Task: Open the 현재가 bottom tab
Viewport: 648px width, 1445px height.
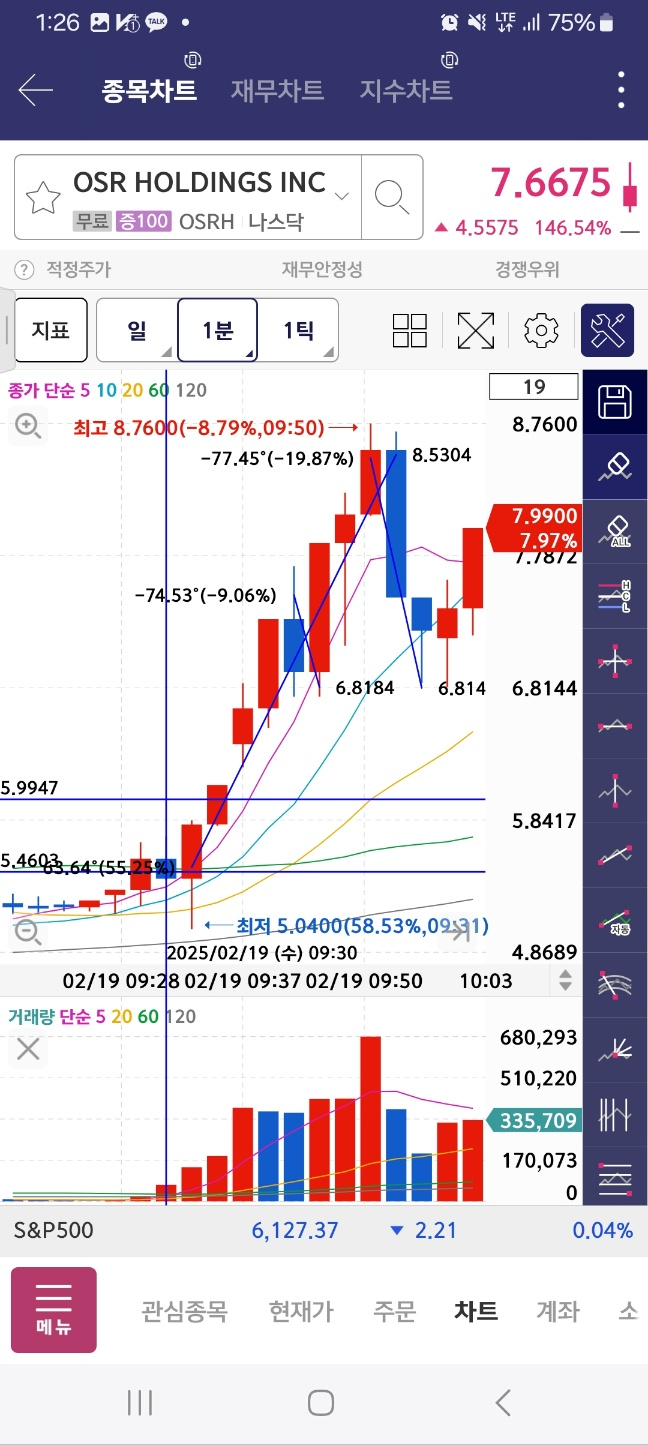Action: click(301, 1311)
